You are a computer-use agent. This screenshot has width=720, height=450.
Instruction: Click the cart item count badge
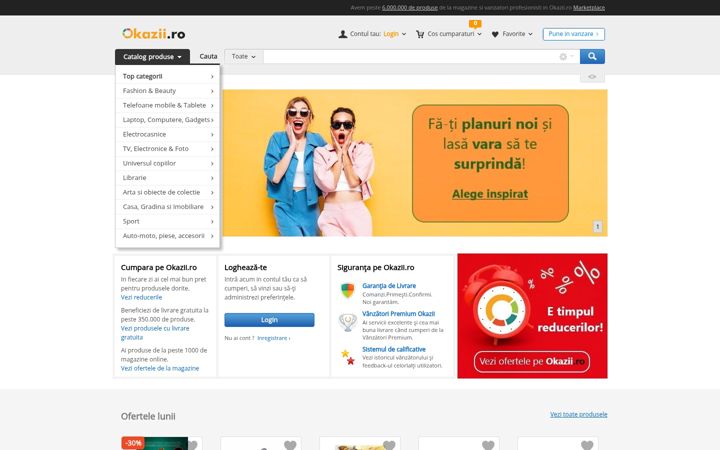click(x=475, y=23)
